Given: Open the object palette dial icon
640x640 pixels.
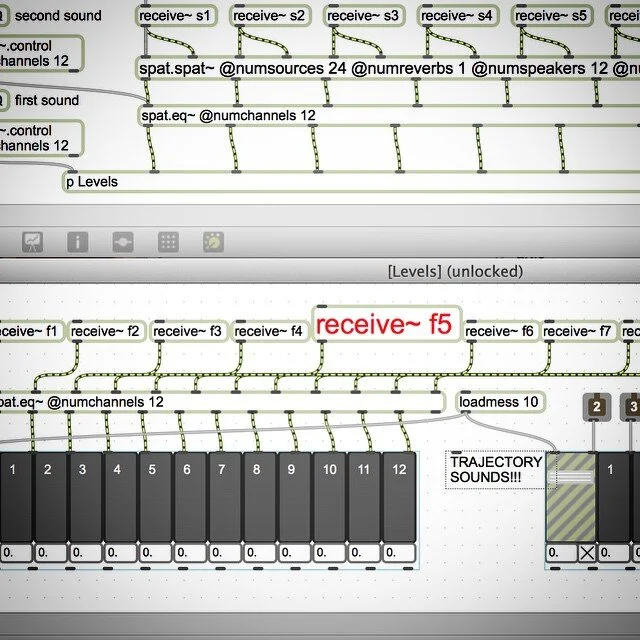Looking at the screenshot, I should [x=213, y=242].
